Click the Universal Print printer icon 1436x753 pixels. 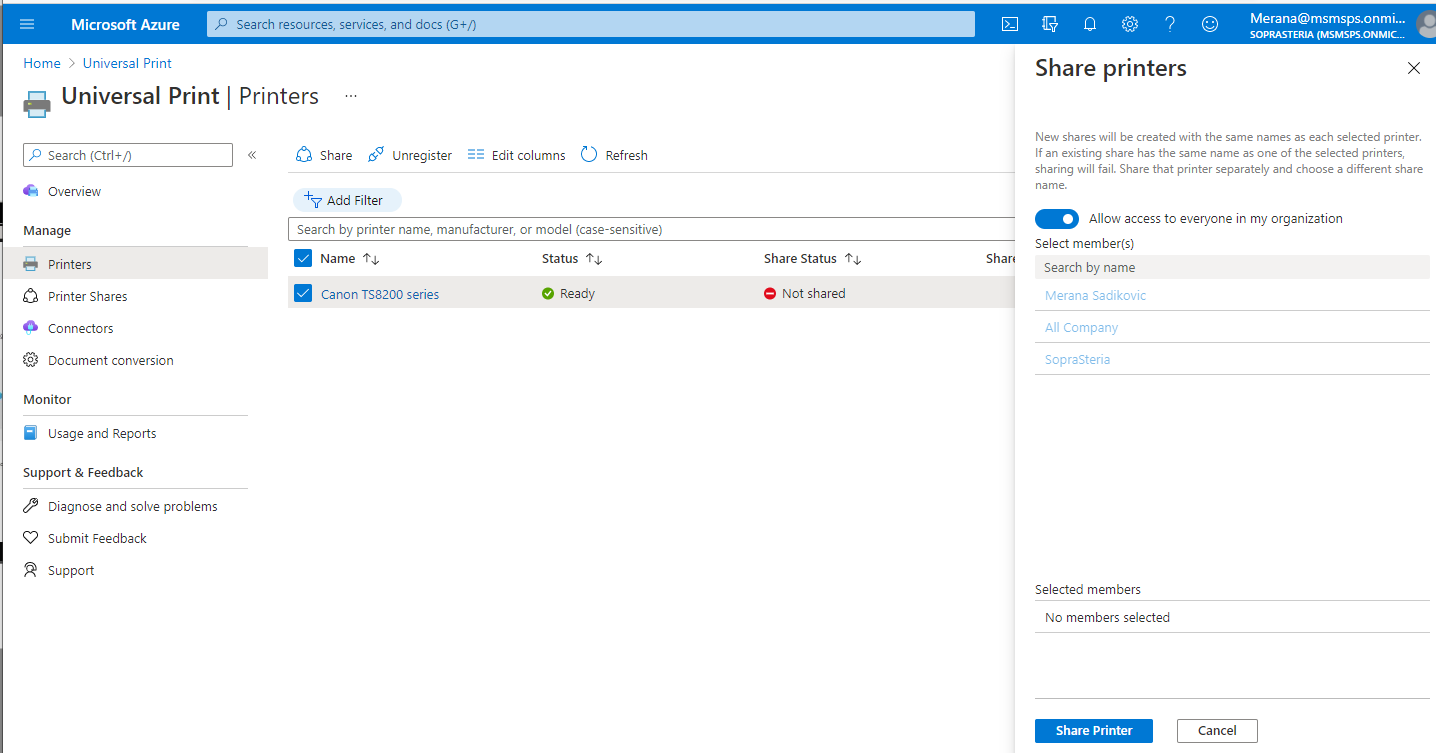tap(37, 103)
